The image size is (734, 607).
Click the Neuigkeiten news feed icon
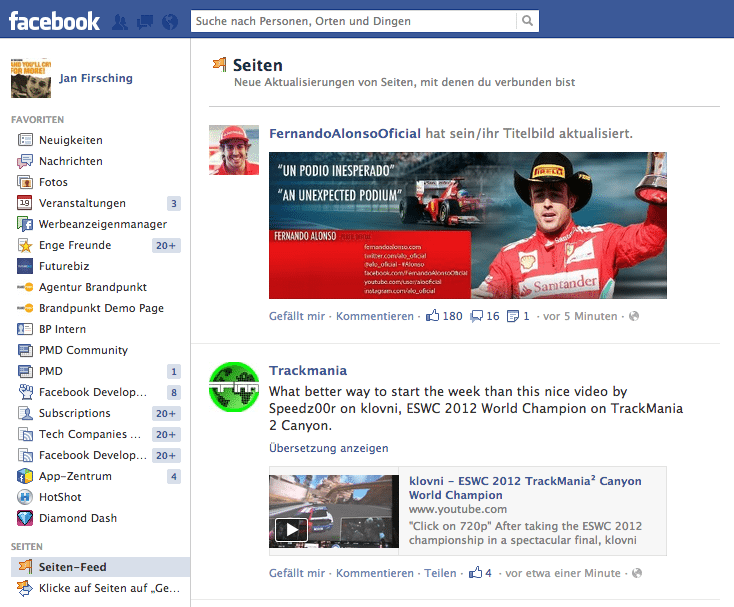(25, 140)
